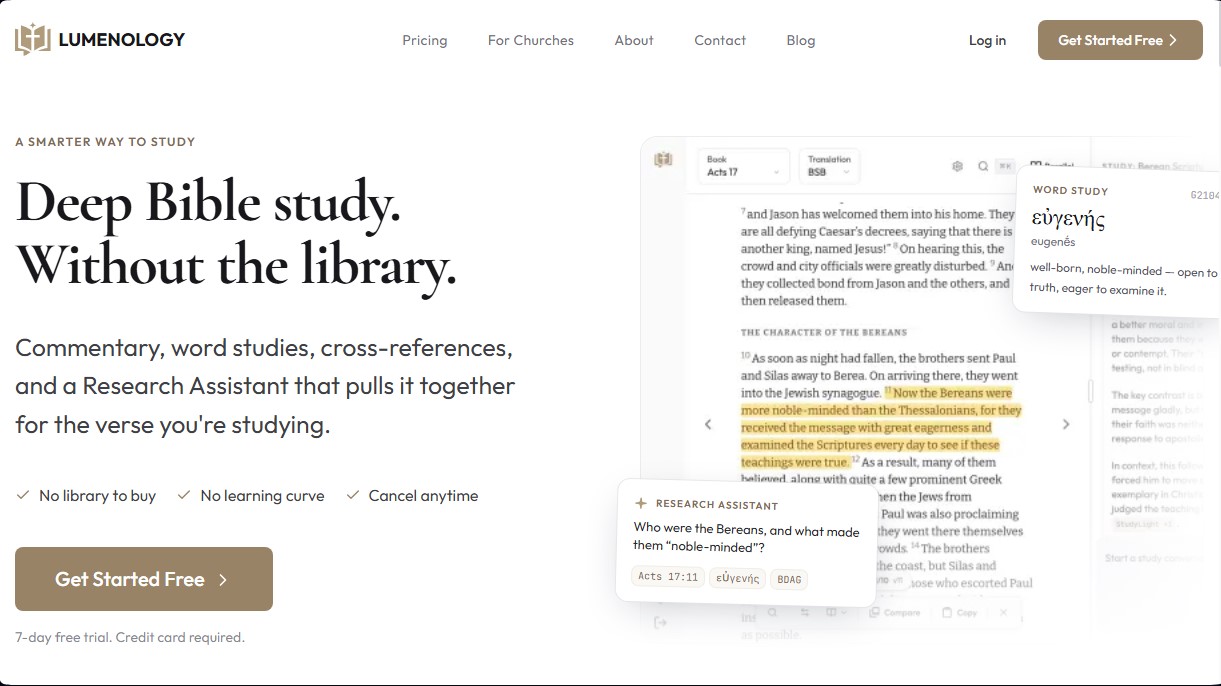The image size is (1221, 686).
Task: Open the About page
Action: (x=634, y=40)
